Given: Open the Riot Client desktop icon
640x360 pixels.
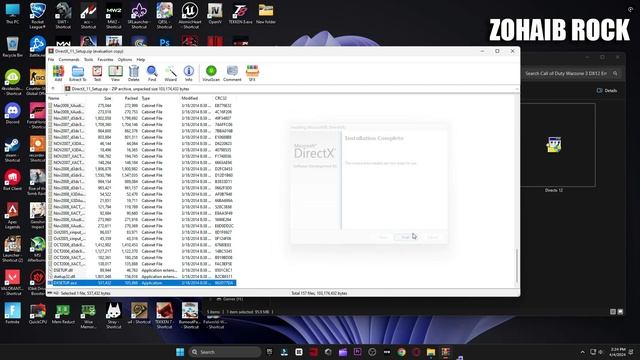Looking at the screenshot, I should coord(13,180).
